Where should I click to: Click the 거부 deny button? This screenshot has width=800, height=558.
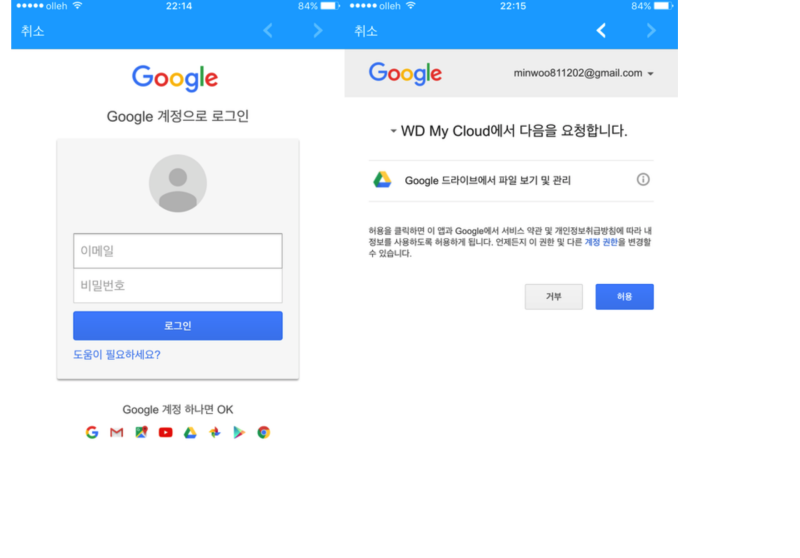554,297
